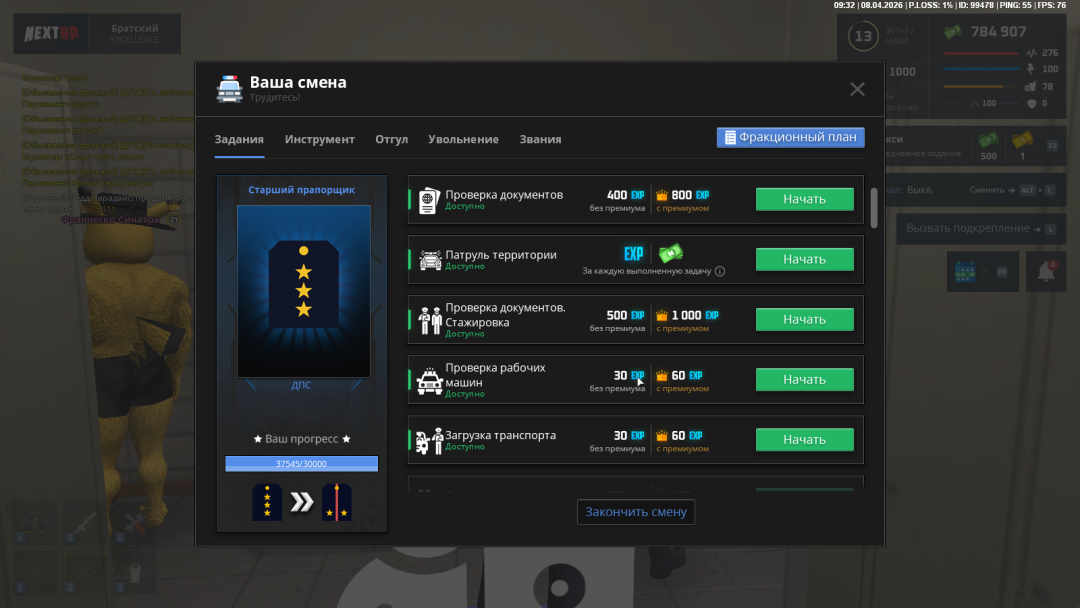Click the Document Check task icon

pyautogui.click(x=429, y=199)
